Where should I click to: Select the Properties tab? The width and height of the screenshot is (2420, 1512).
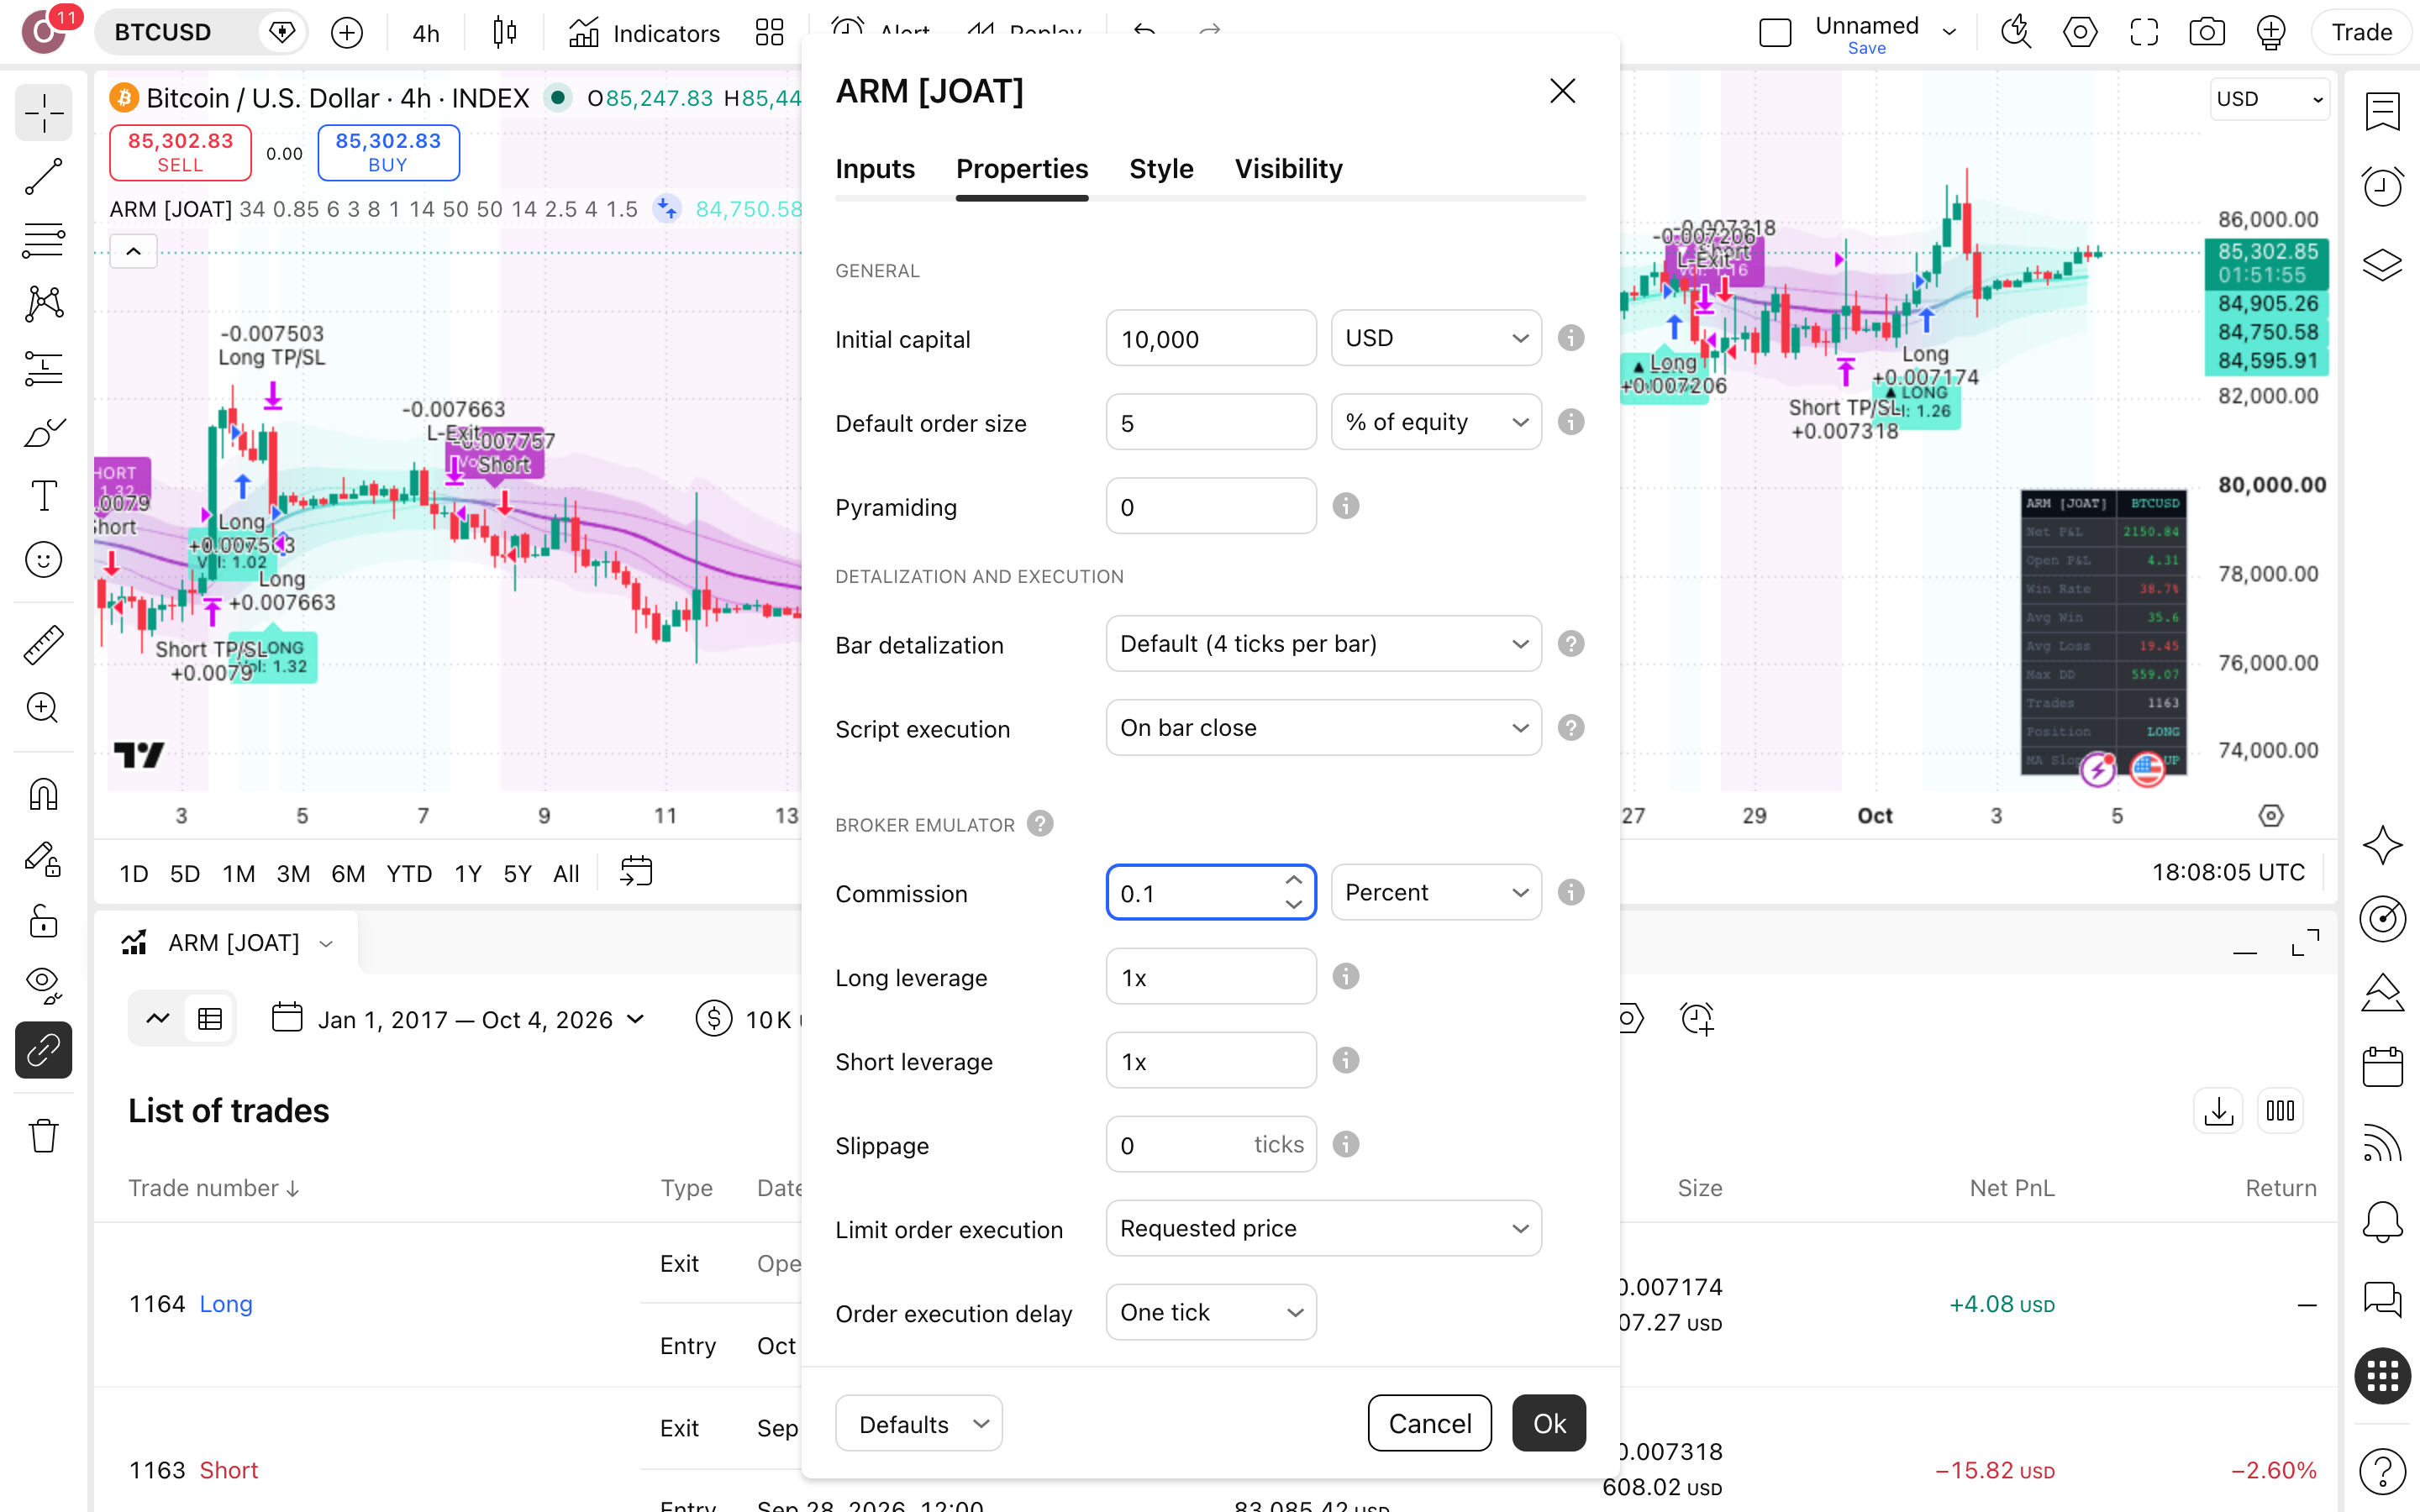tap(1022, 169)
